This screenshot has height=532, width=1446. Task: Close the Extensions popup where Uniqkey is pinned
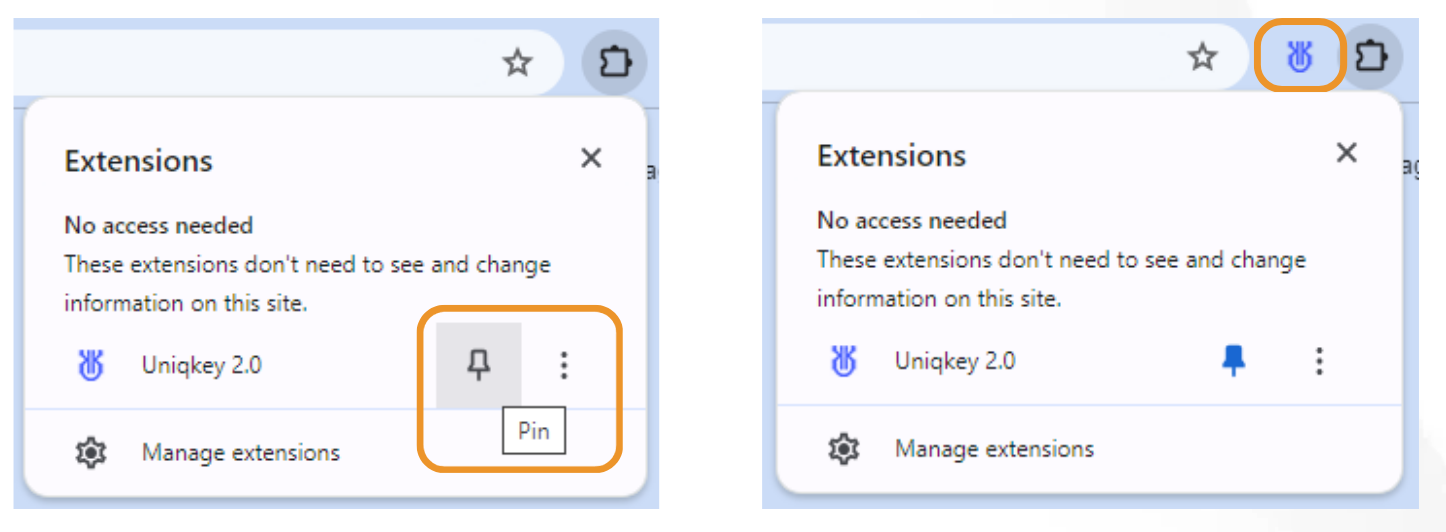click(1347, 153)
